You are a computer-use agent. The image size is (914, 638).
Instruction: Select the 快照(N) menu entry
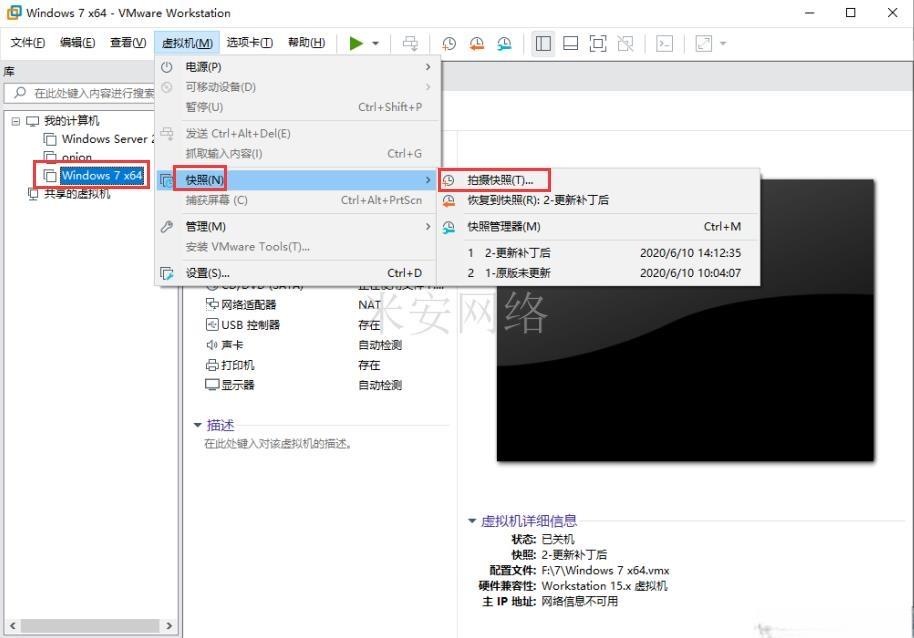coord(297,180)
